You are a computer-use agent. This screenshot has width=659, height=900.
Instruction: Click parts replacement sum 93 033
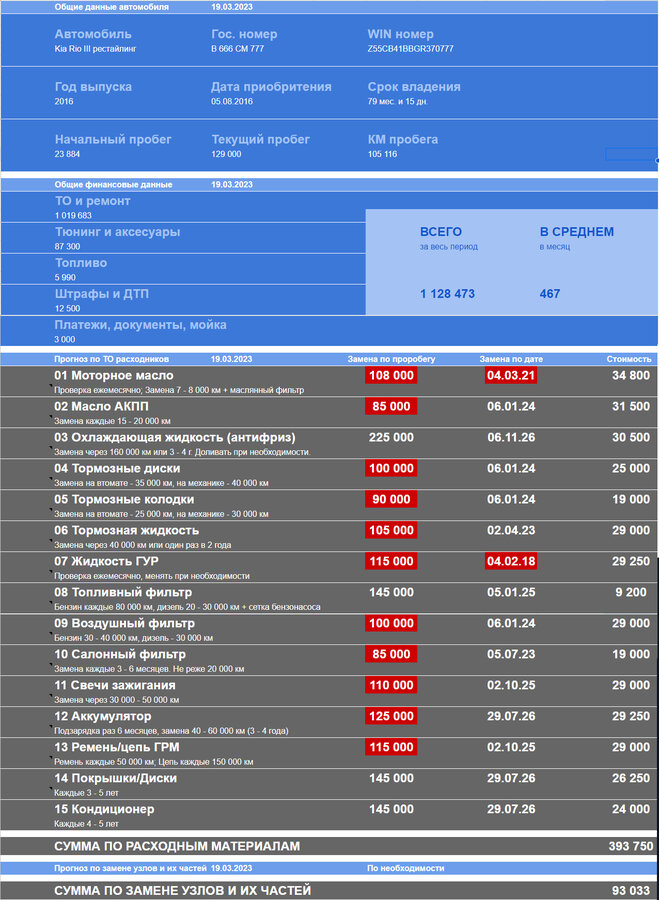click(x=631, y=891)
